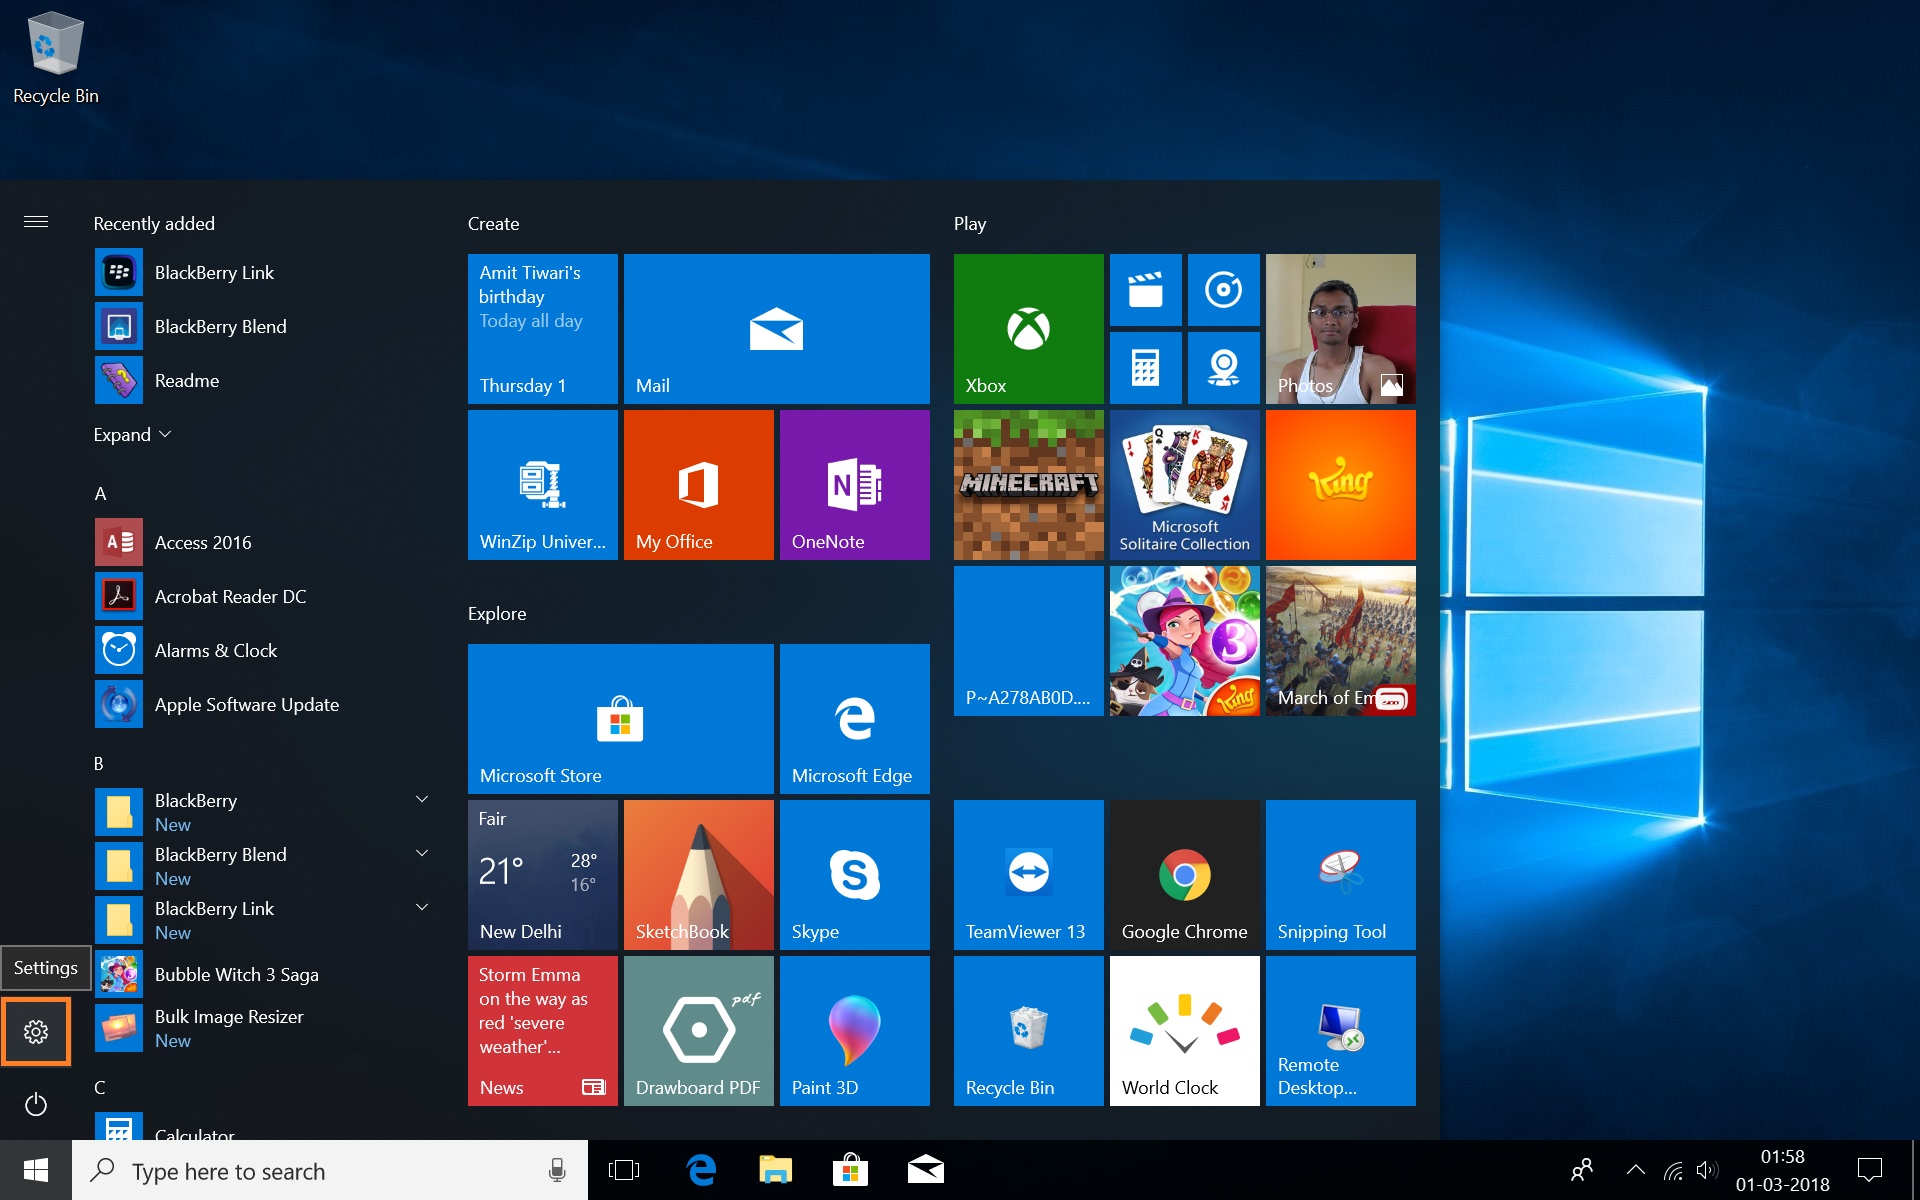Launch the Remote Desktop tile
This screenshot has width=1920, height=1200.
1341,1031
